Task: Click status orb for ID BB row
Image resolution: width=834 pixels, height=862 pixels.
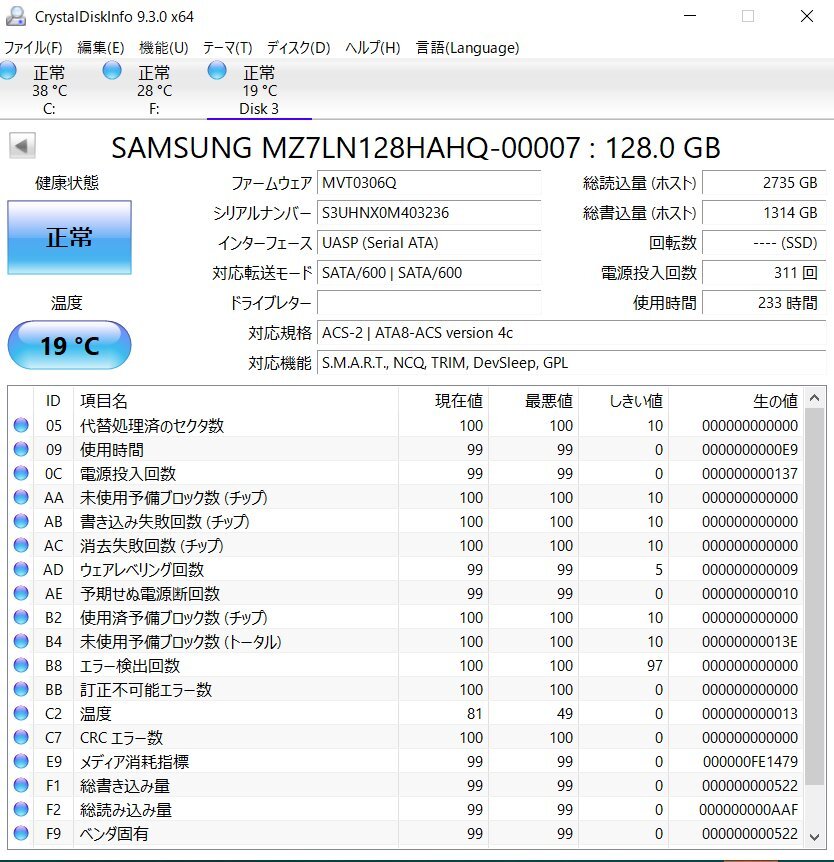Action: click(x=21, y=689)
